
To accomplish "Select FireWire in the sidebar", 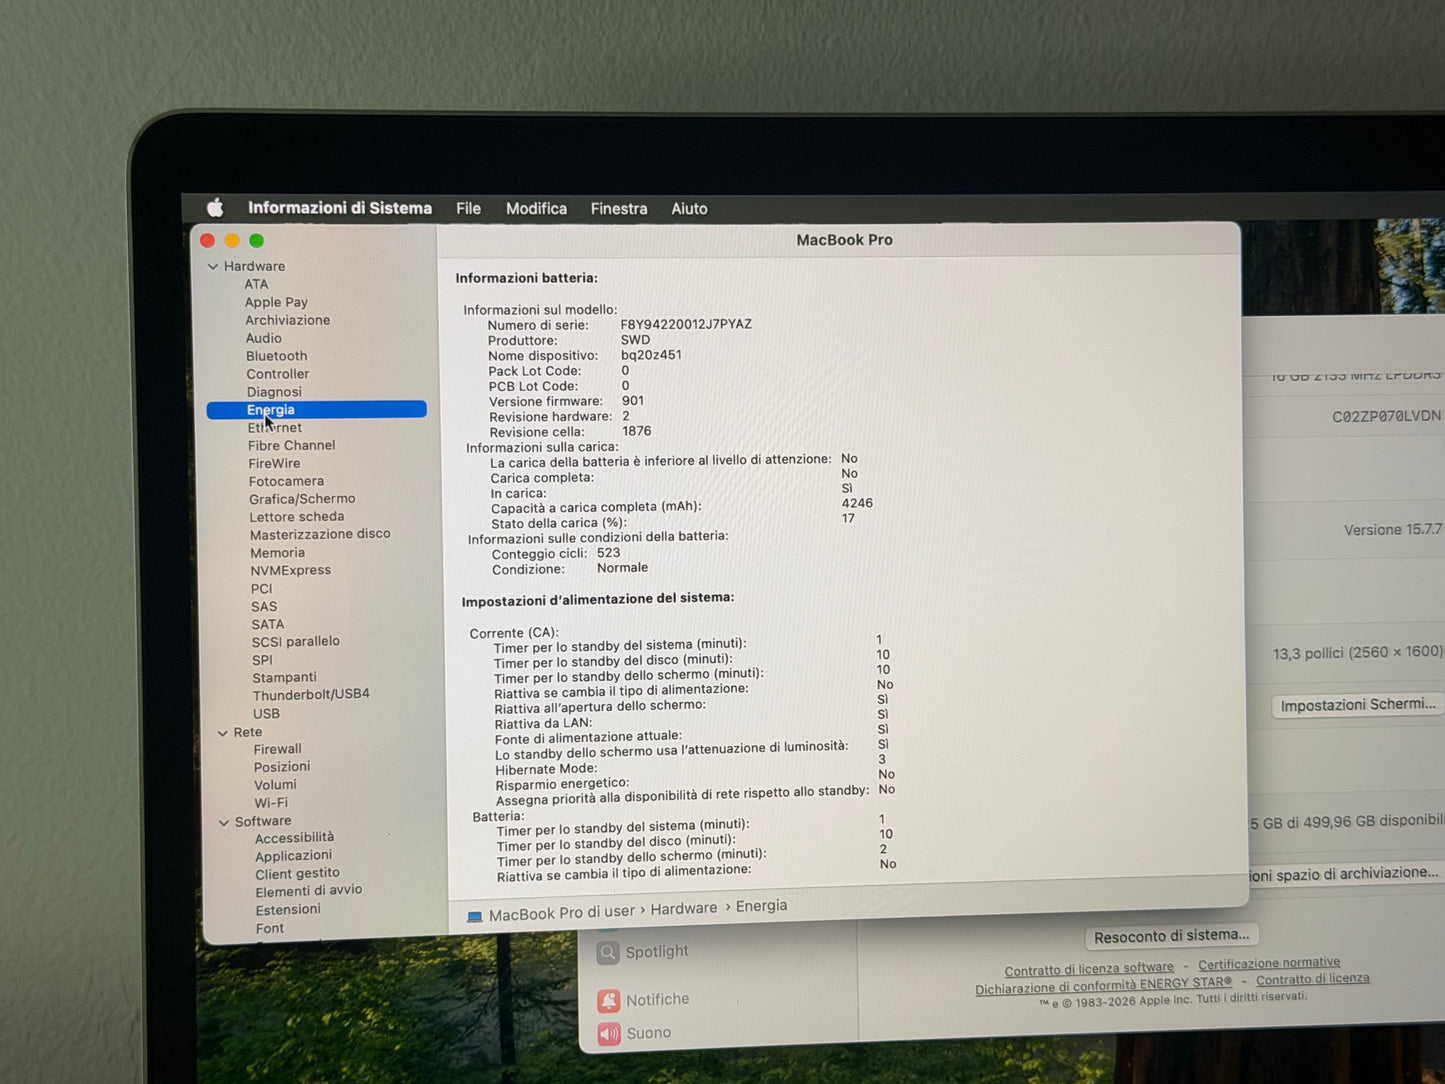I will point(274,463).
